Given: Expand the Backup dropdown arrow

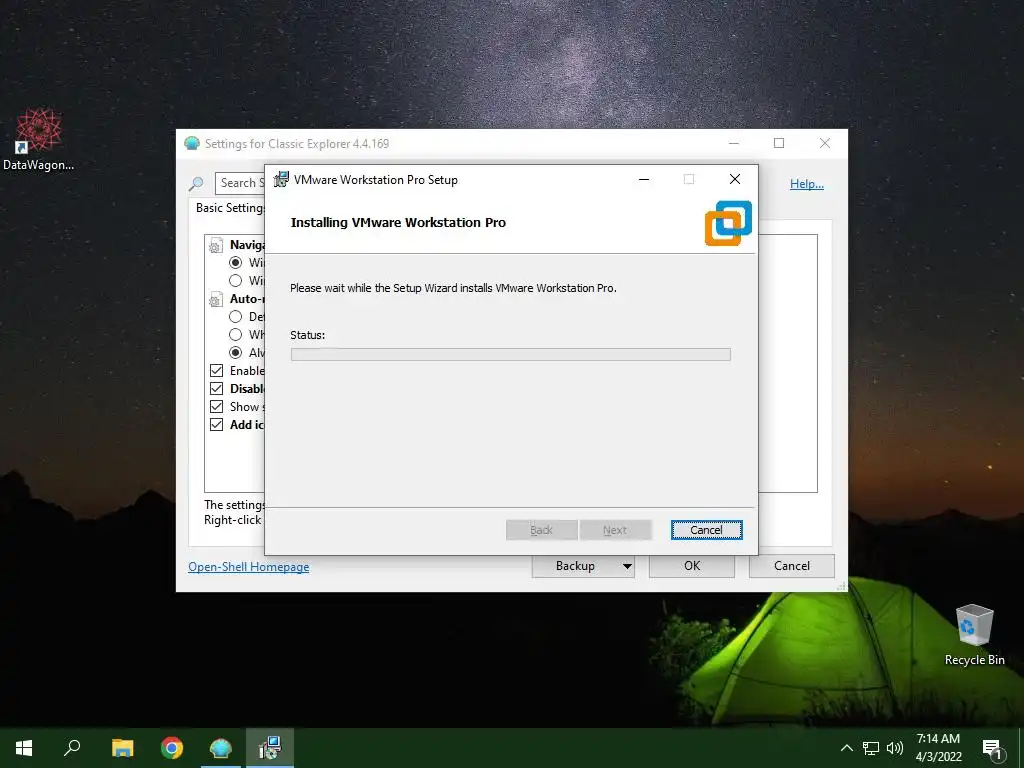Looking at the screenshot, I should 627,566.
